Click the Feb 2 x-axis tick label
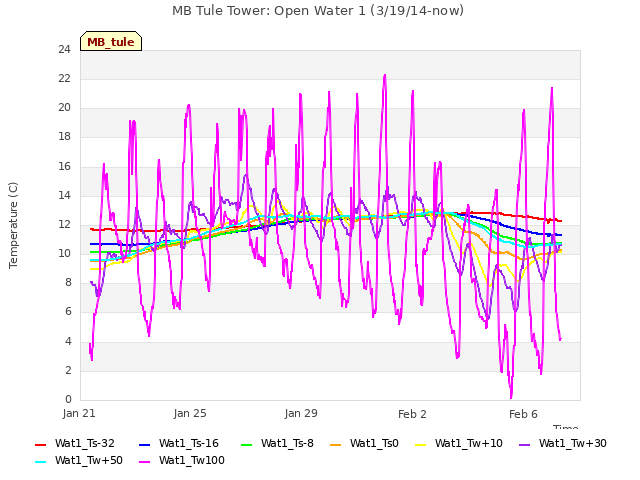 [412, 414]
